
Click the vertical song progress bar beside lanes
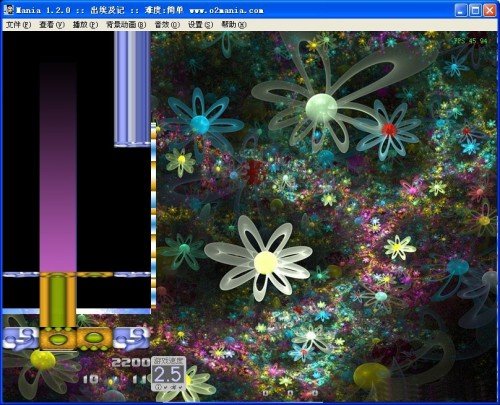(x=154, y=215)
